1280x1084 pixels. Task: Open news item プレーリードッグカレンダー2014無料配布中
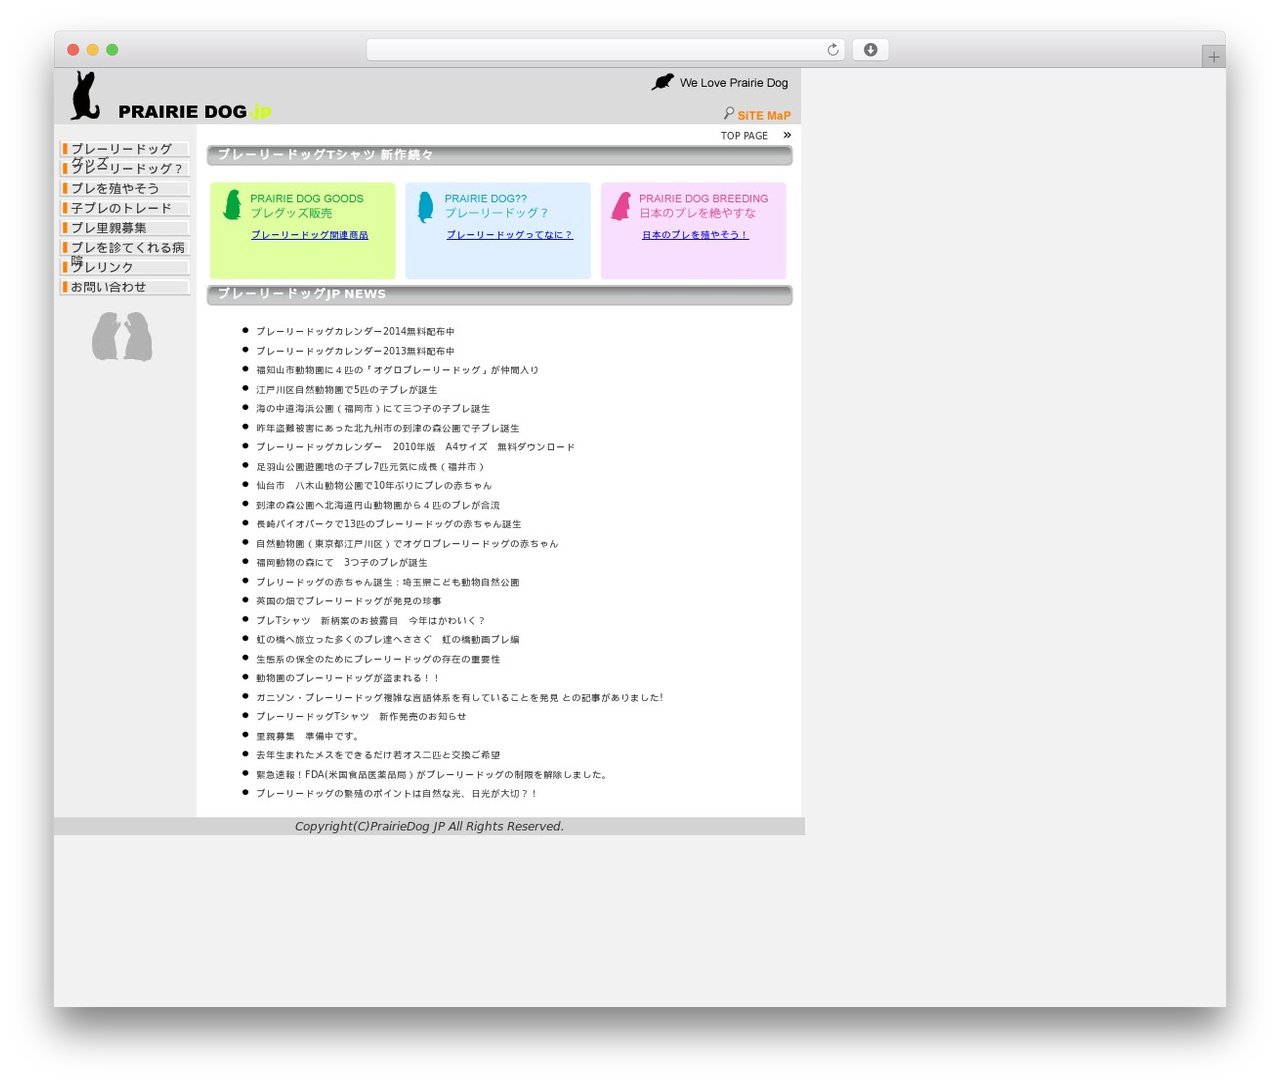355,331
